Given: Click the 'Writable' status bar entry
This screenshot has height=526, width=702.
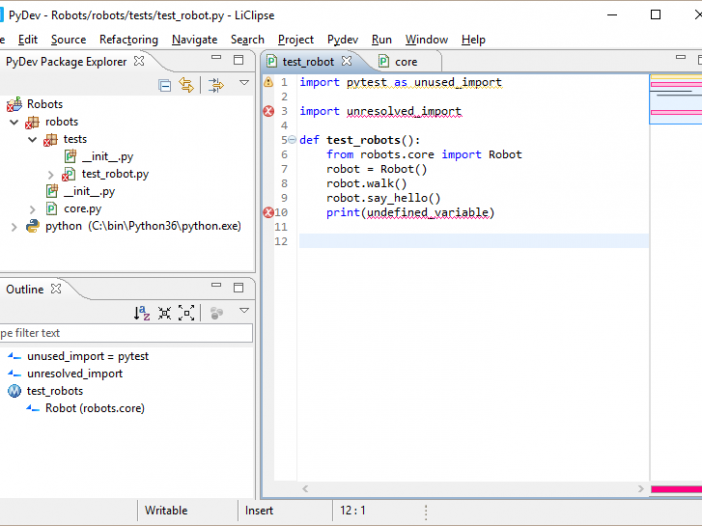Looking at the screenshot, I should 166,510.
